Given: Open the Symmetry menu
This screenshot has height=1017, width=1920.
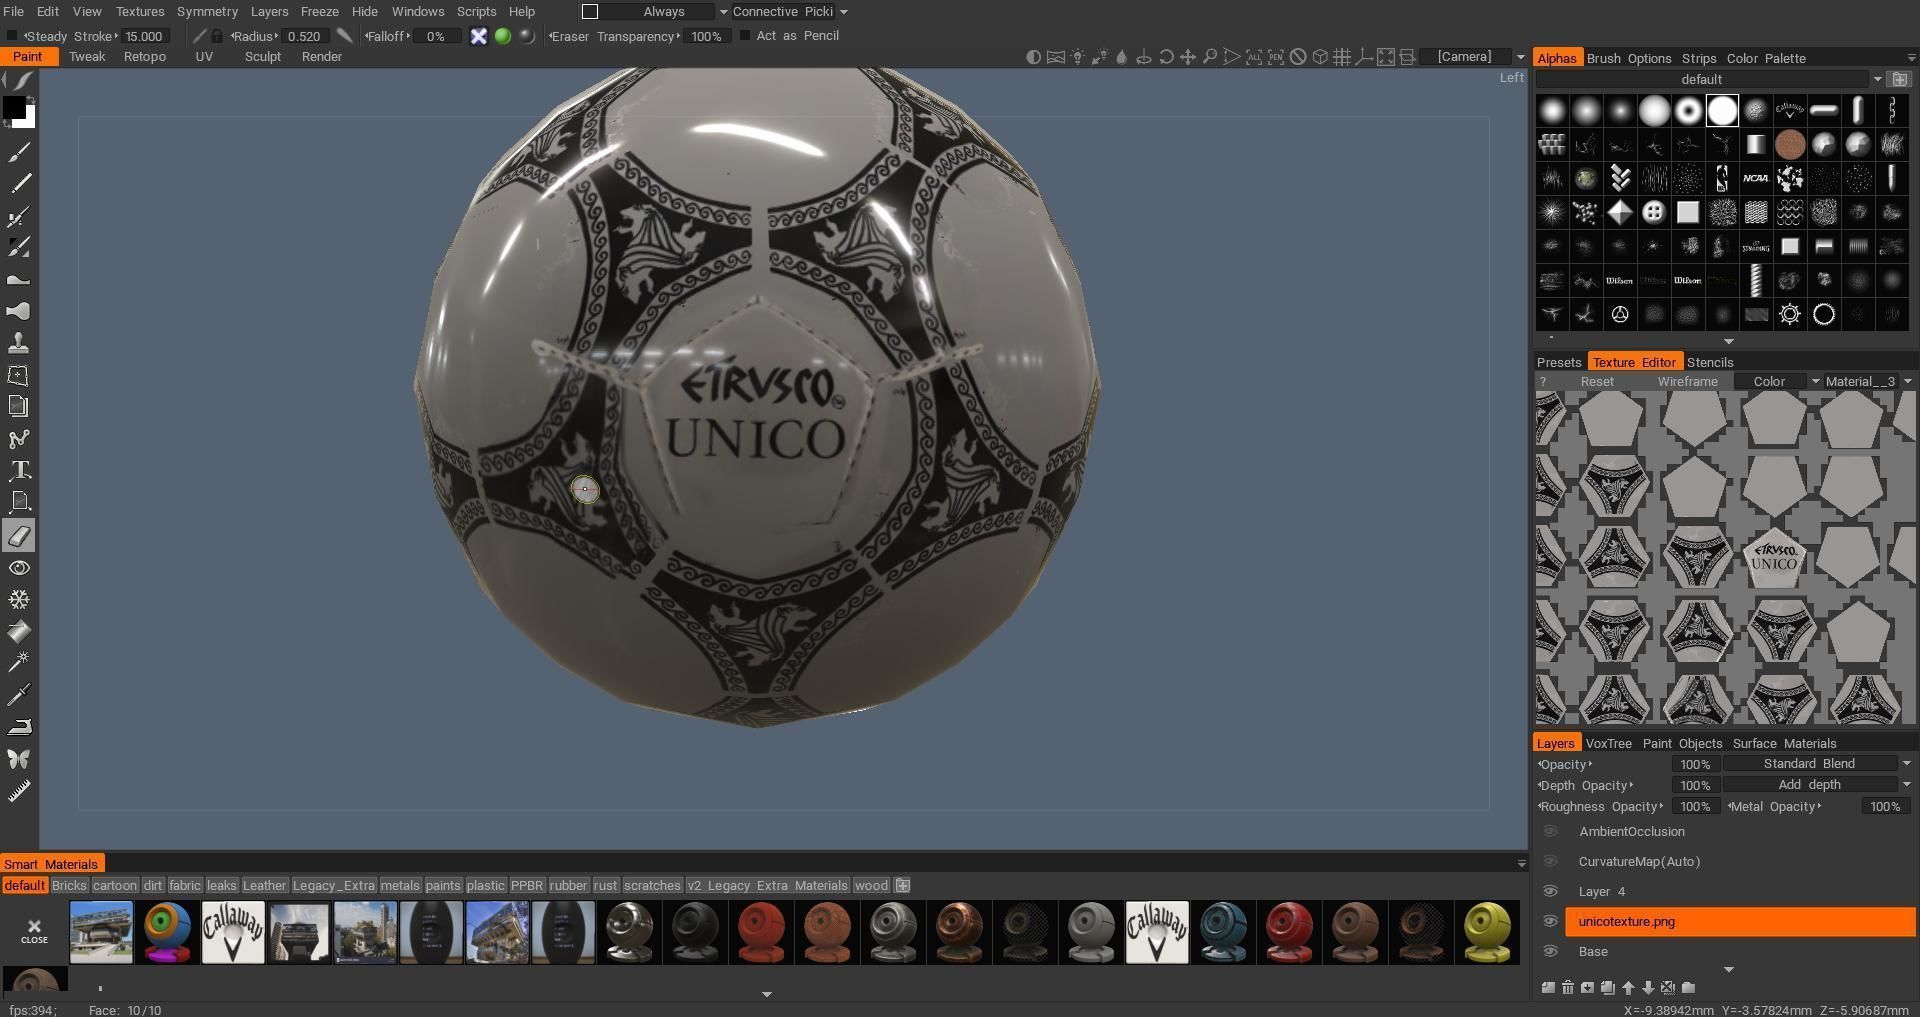Looking at the screenshot, I should 207,12.
